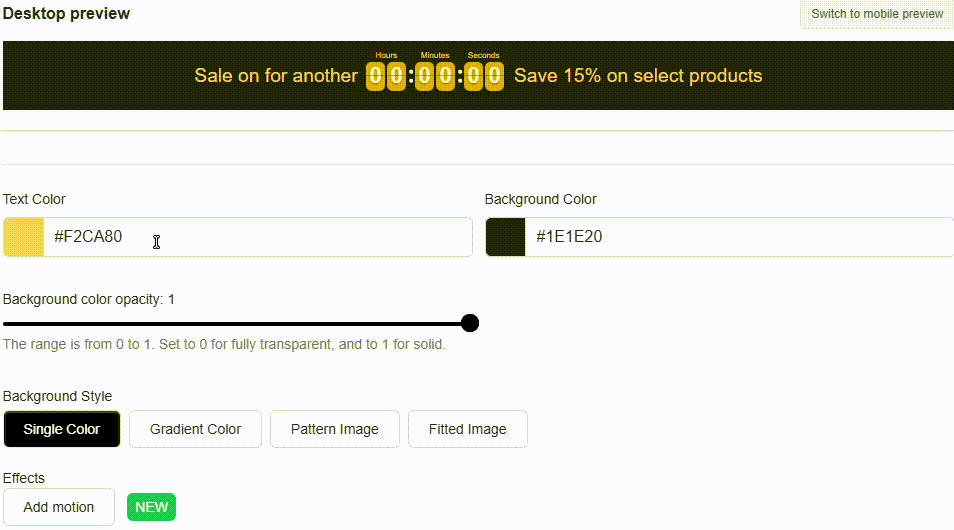Click the minutes digits in countdown timer

coord(434,77)
